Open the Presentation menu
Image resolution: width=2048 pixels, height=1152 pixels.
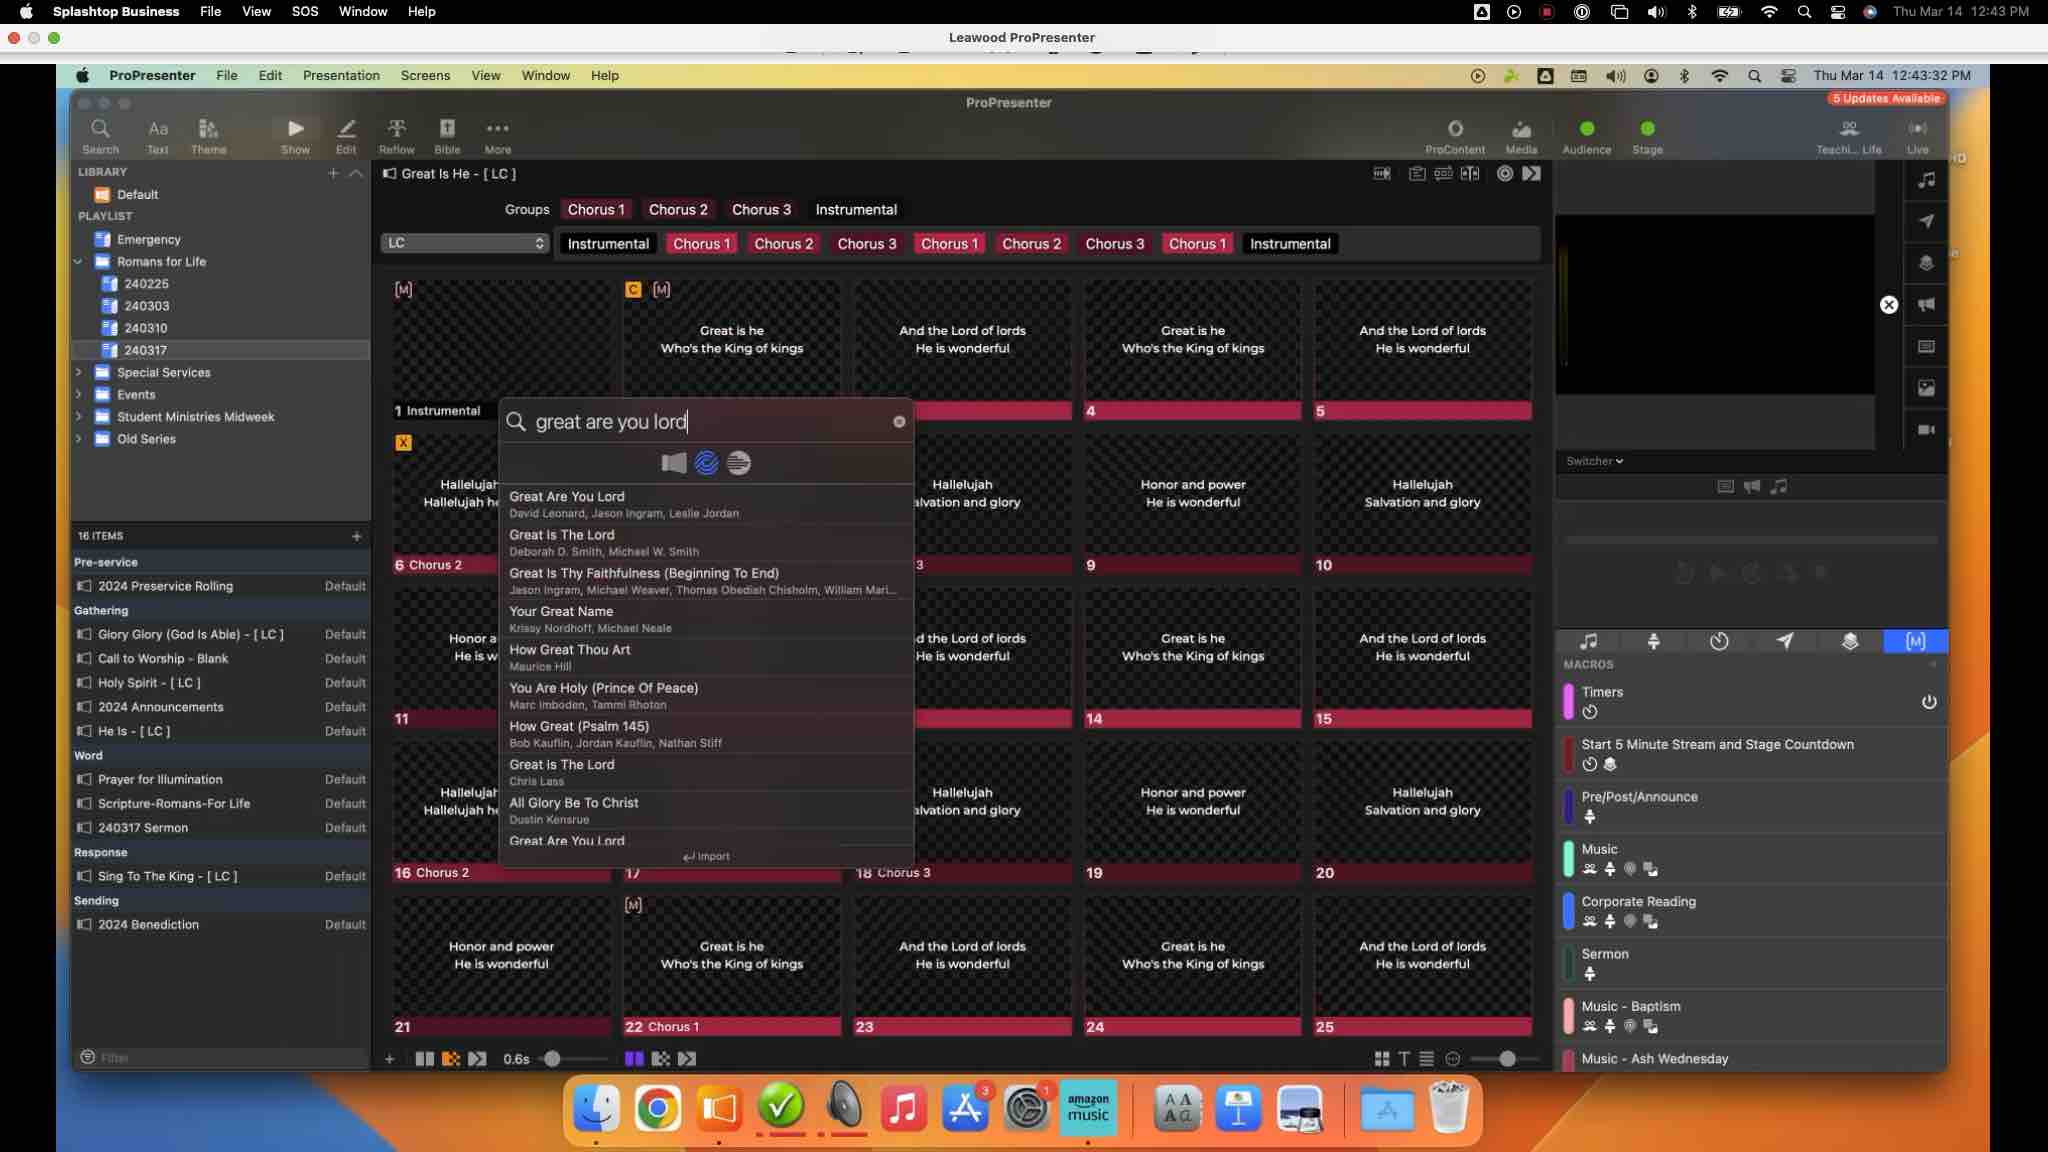point(341,75)
